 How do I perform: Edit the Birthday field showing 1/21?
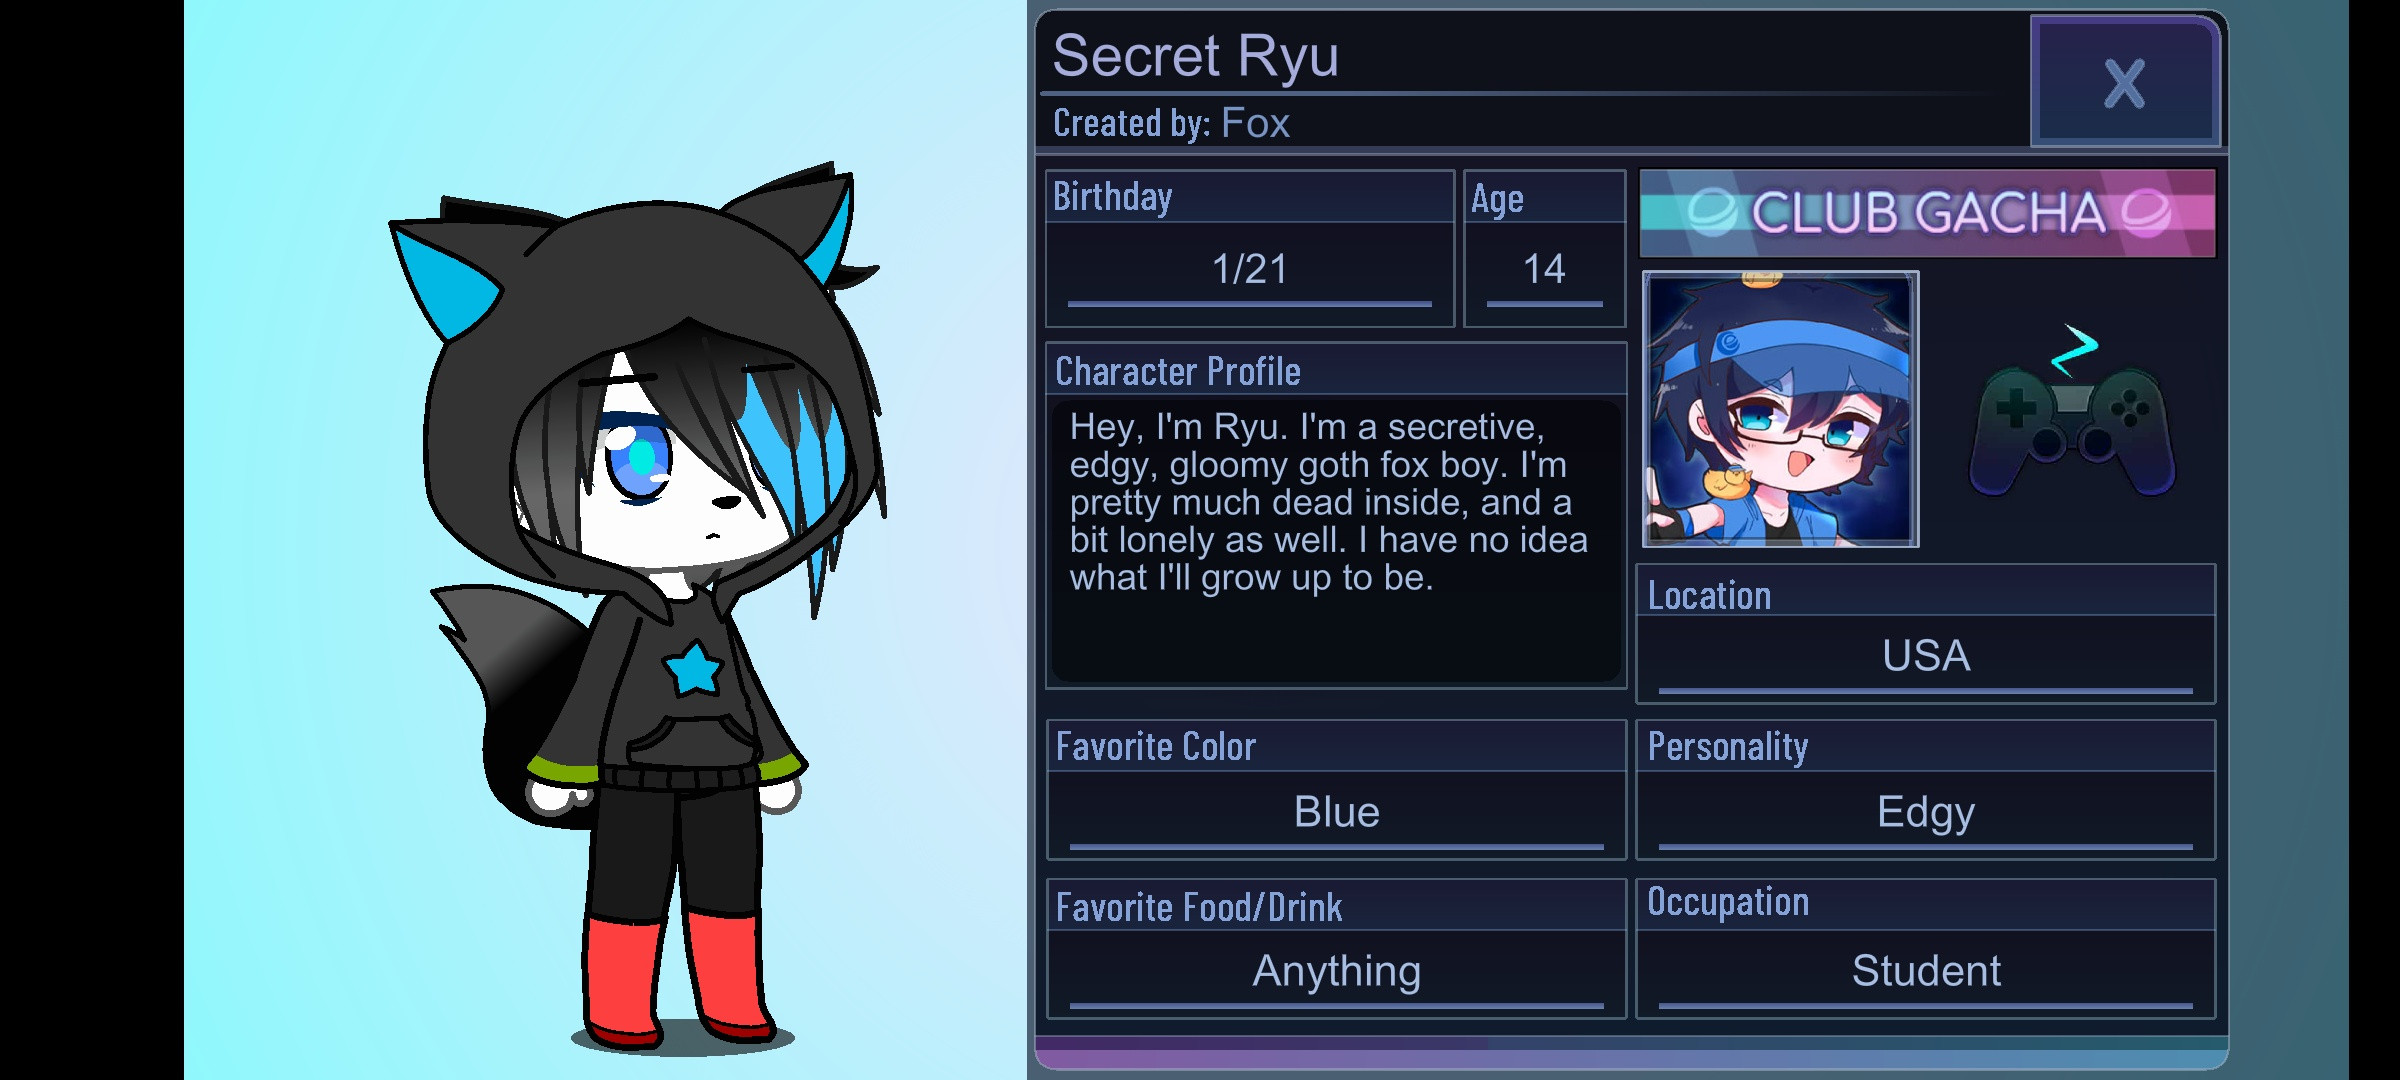coord(1250,270)
